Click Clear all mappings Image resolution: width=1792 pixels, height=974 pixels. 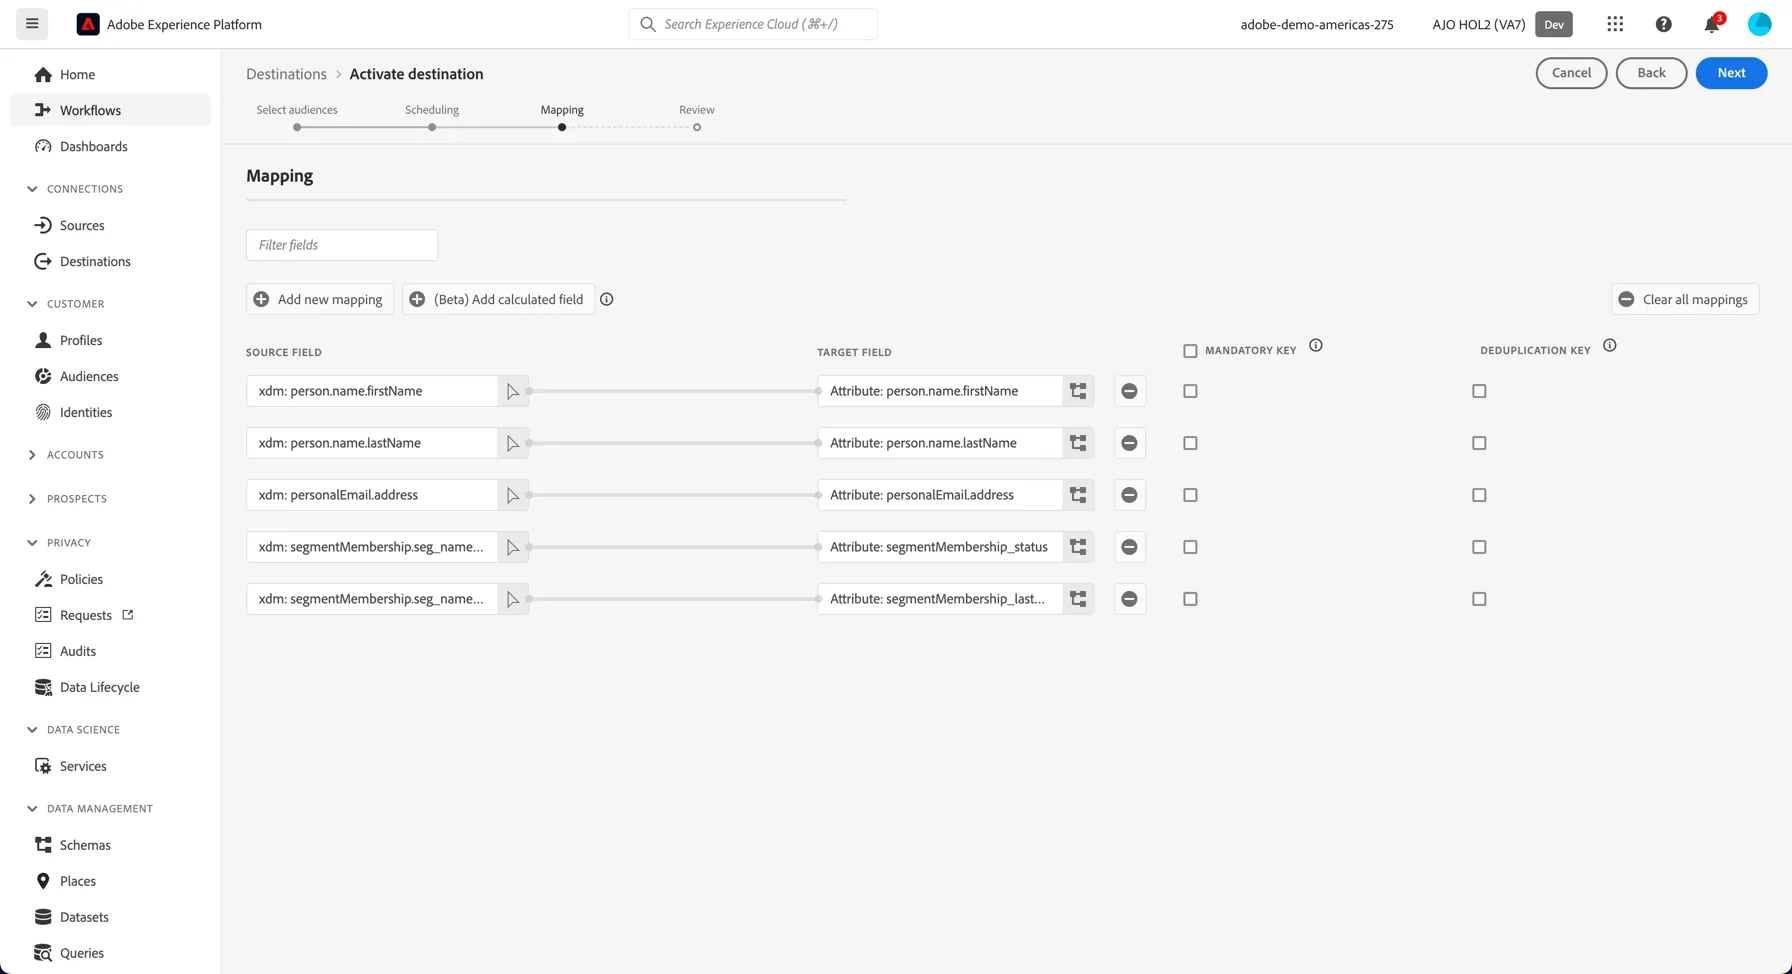pyautogui.click(x=1685, y=299)
